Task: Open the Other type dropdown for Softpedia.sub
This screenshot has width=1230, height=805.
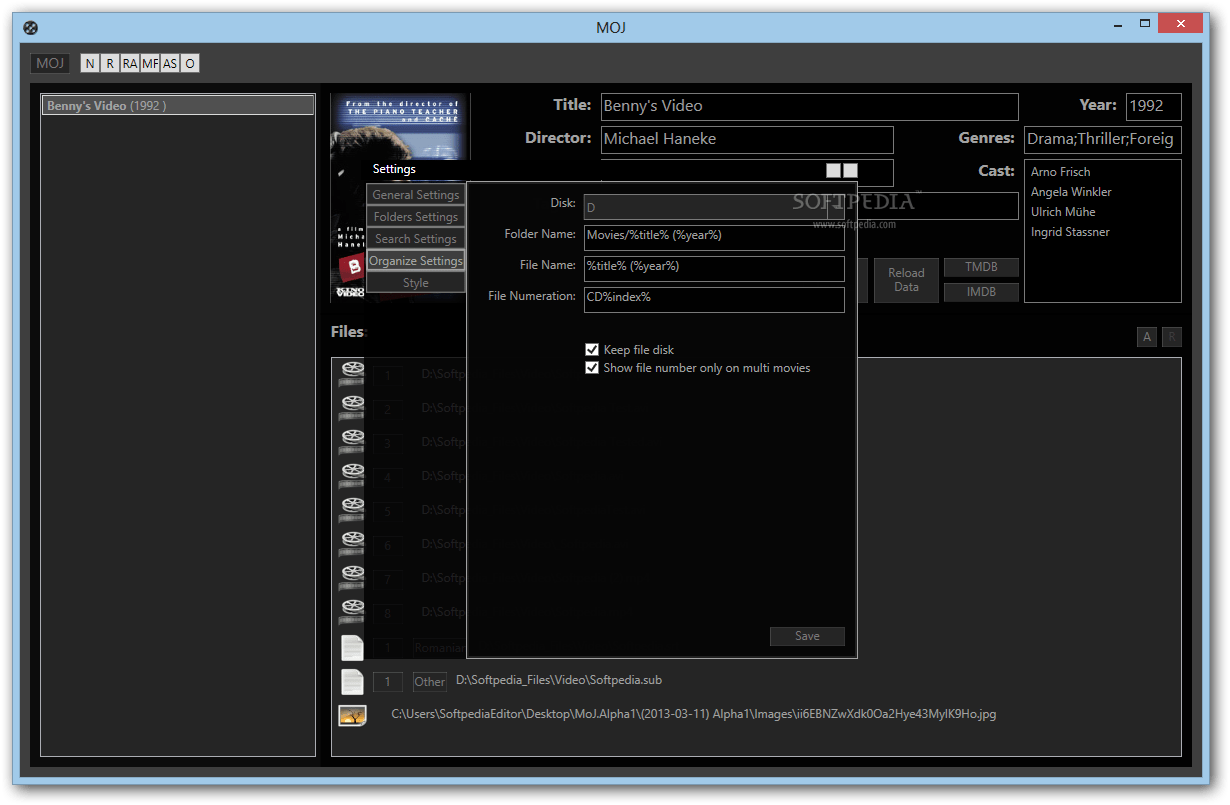Action: [x=430, y=682]
